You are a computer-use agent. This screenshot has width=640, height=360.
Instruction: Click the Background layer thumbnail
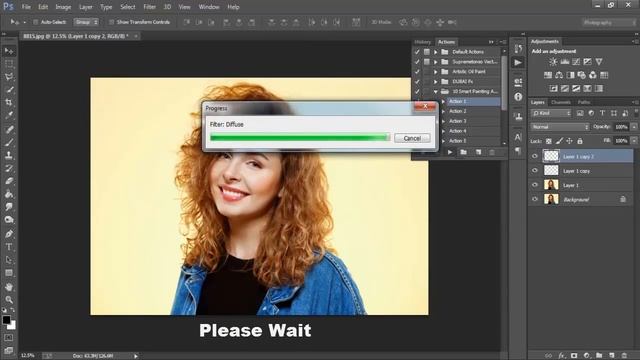click(x=551, y=199)
